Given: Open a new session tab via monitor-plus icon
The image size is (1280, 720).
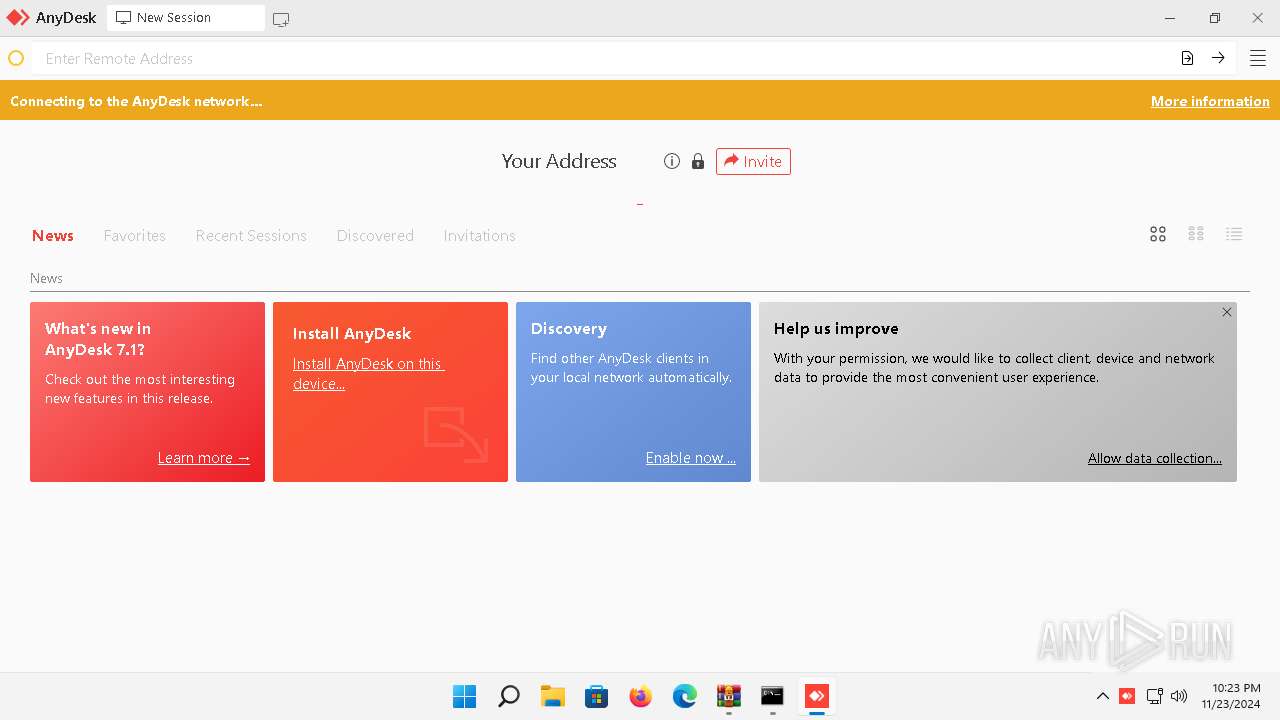Looking at the screenshot, I should pos(281,19).
